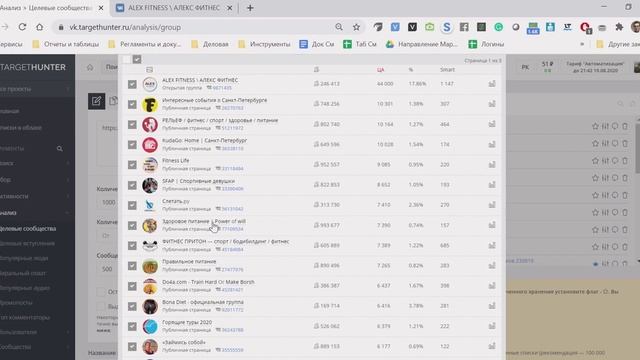Toggle the empty header checkbox

[x=126, y=60]
